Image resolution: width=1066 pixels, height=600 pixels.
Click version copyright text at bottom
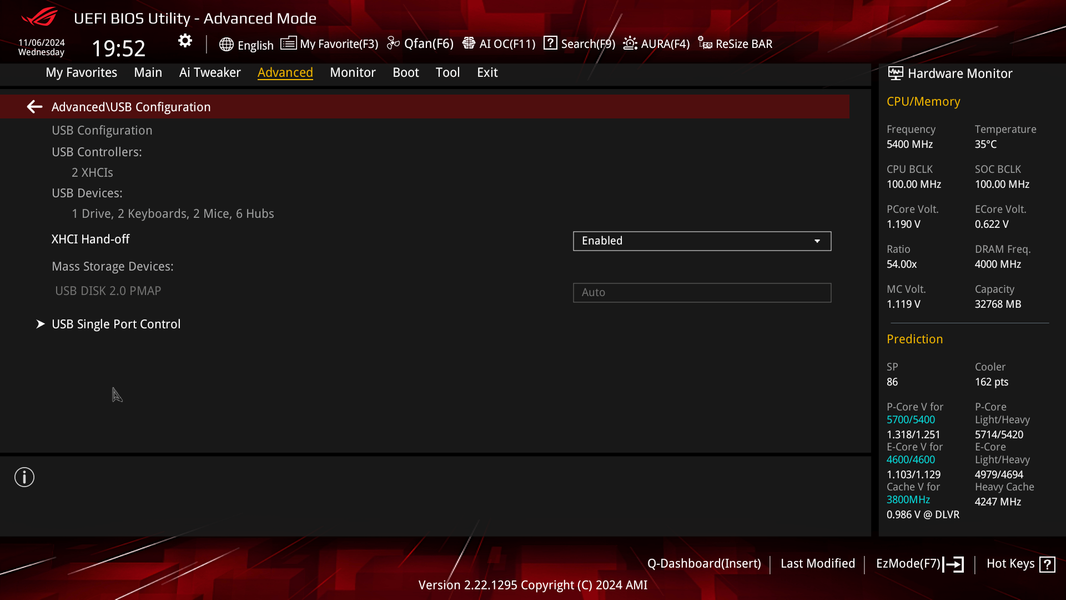pos(532,585)
